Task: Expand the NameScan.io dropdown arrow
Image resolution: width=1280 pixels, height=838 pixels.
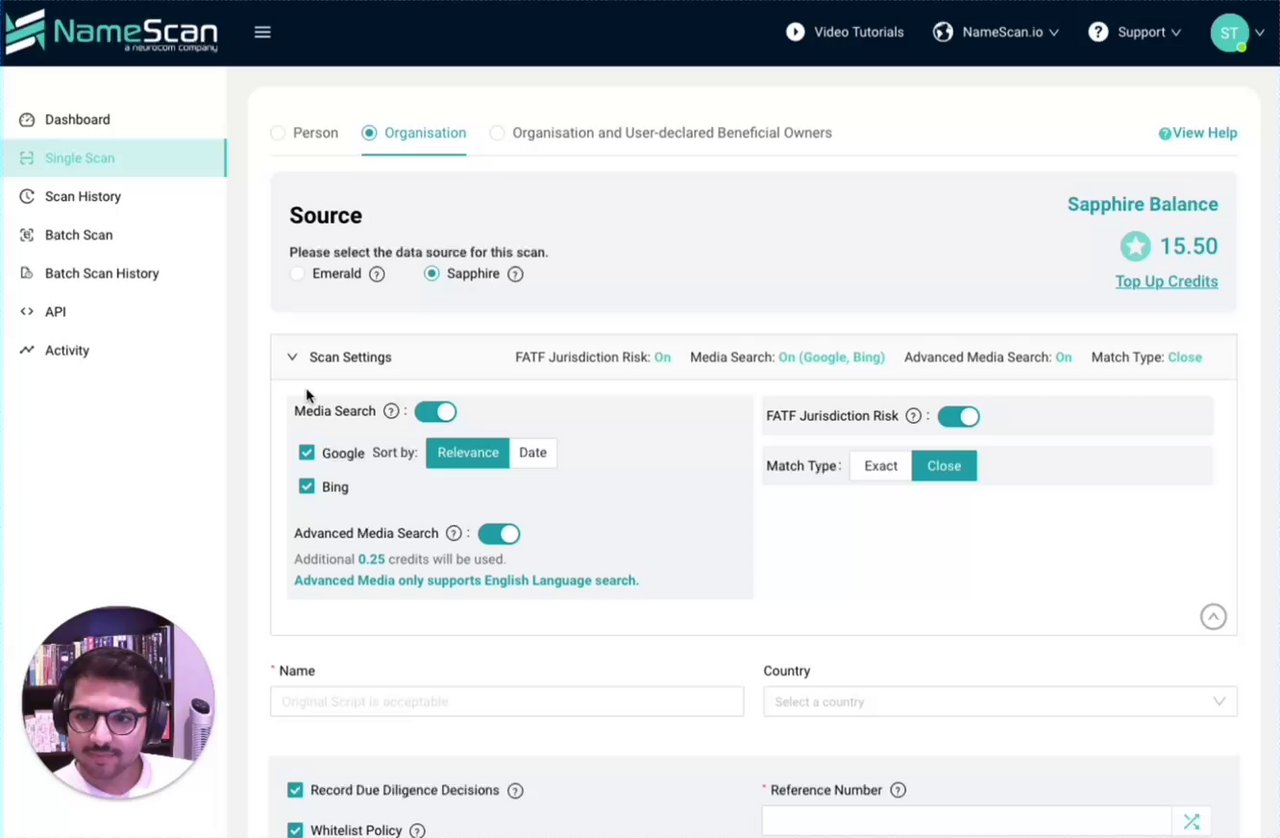Action: tap(1055, 33)
